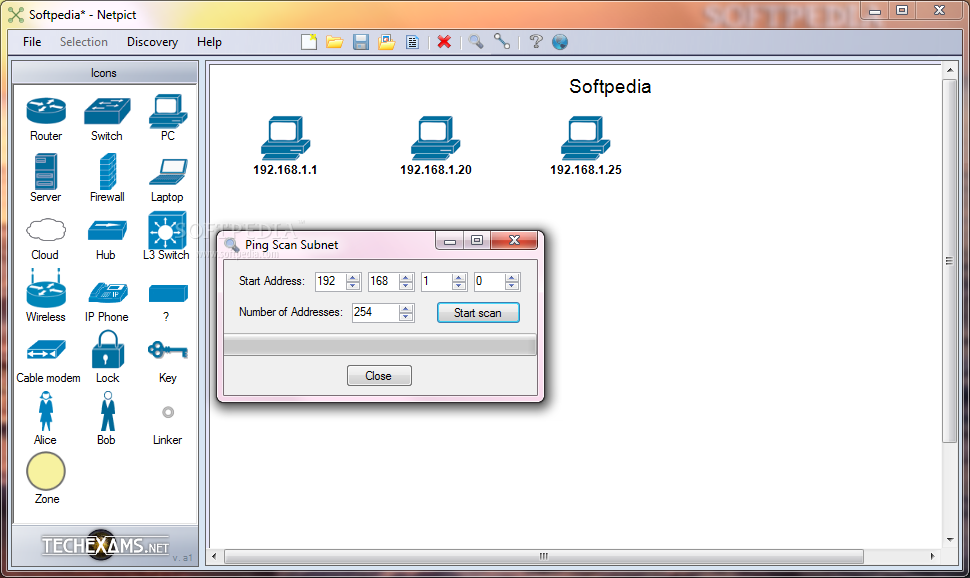Image resolution: width=970 pixels, height=578 pixels.
Task: Select the PC node 192.168.1.25
Action: (x=586, y=145)
